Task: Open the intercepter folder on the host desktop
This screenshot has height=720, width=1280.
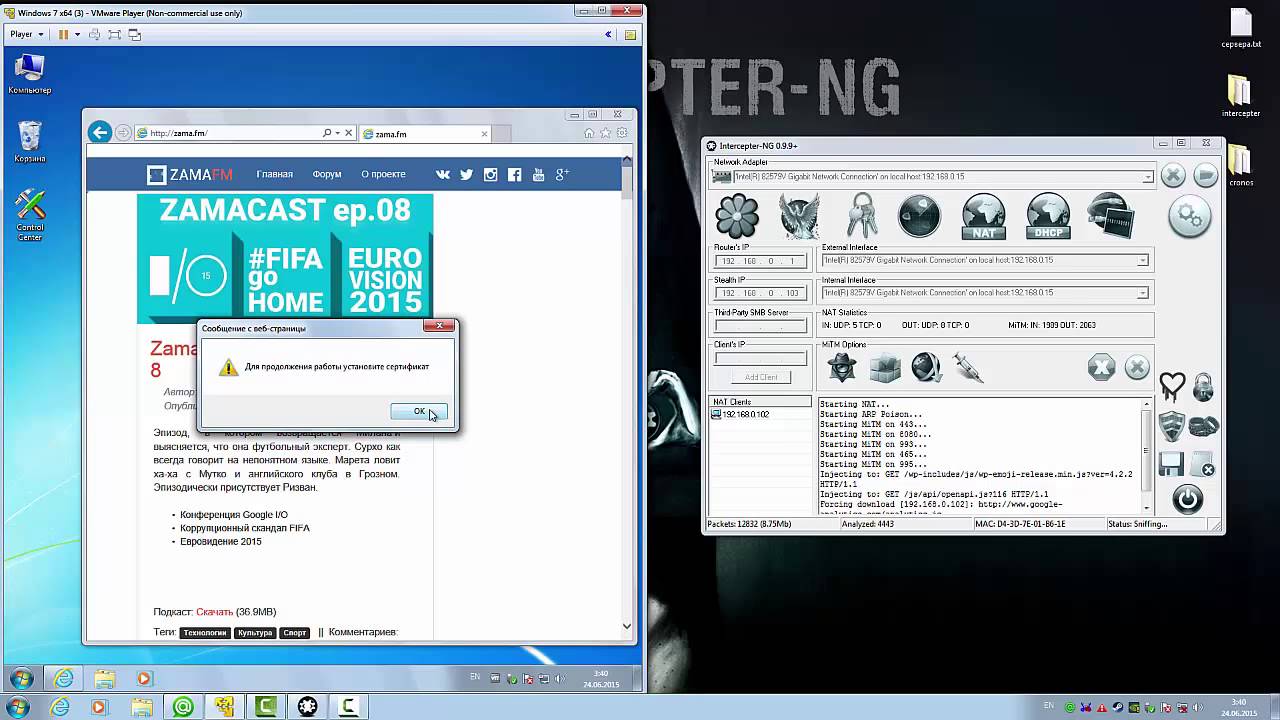Action: tap(1240, 96)
